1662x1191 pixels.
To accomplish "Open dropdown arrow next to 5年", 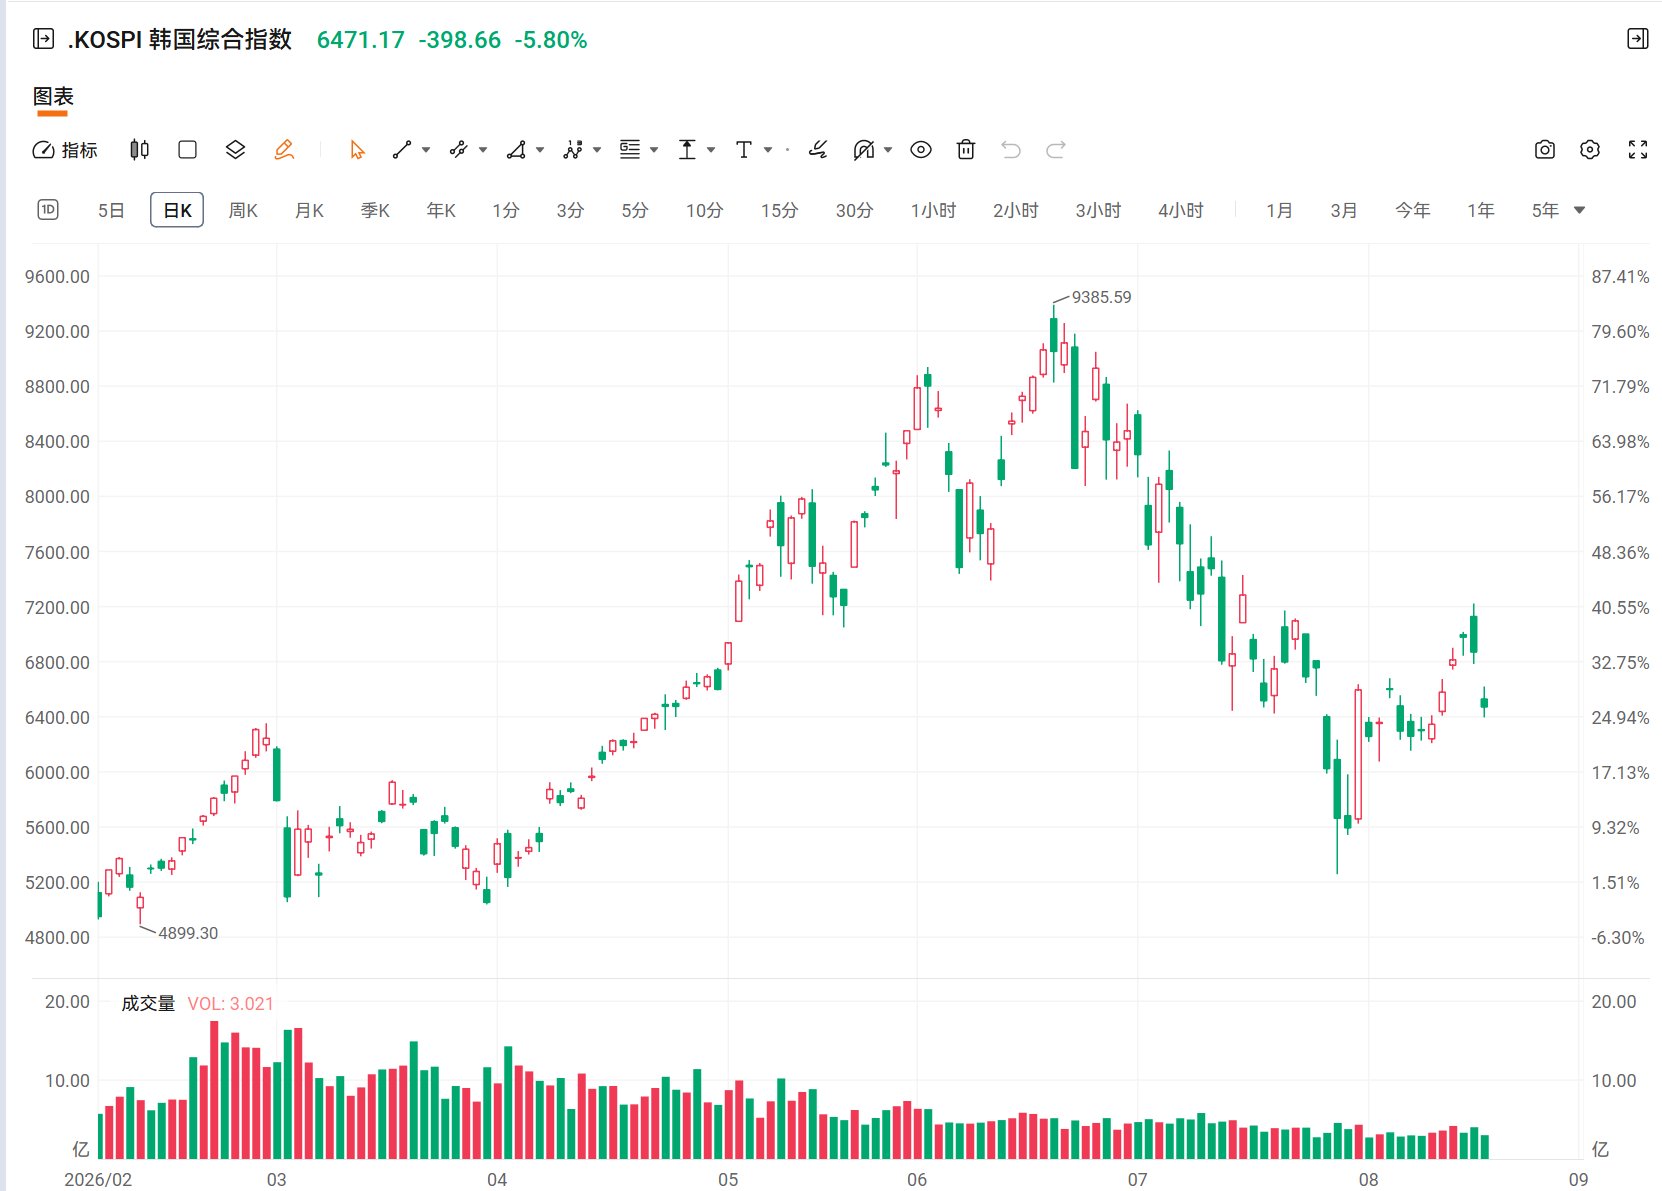I will point(1580,210).
